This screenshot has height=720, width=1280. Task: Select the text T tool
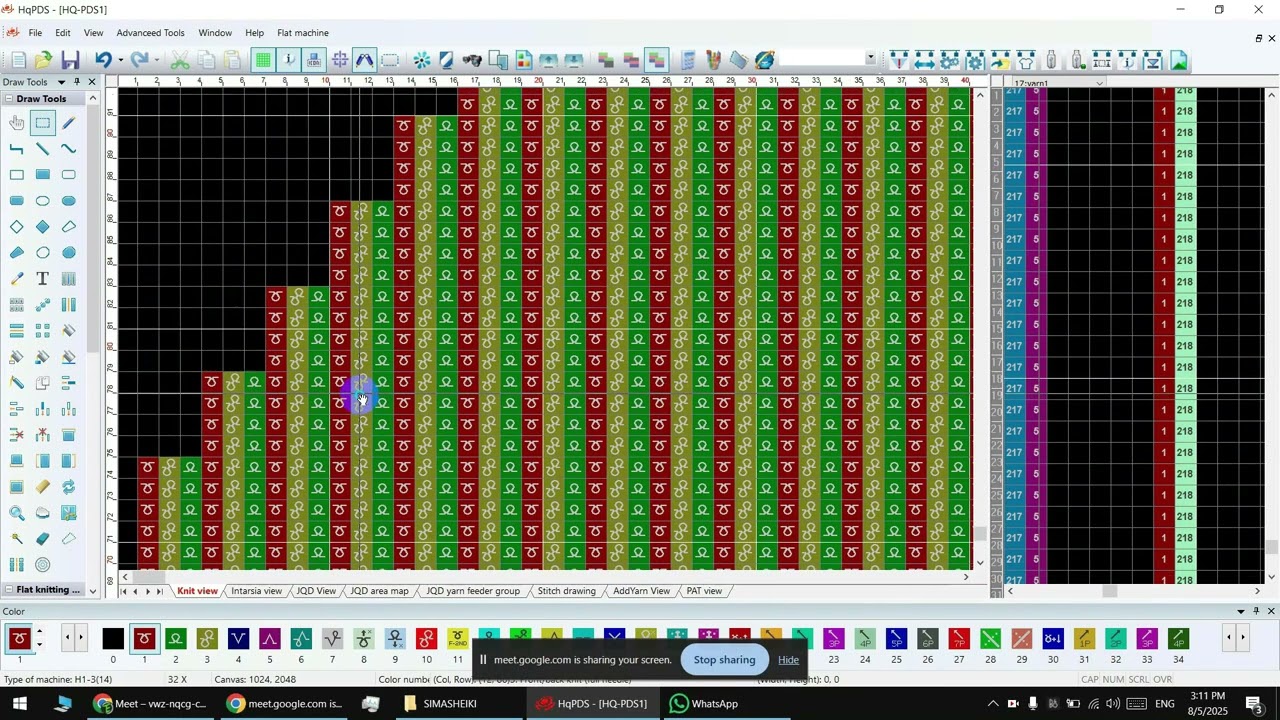pyautogui.click(x=43, y=279)
